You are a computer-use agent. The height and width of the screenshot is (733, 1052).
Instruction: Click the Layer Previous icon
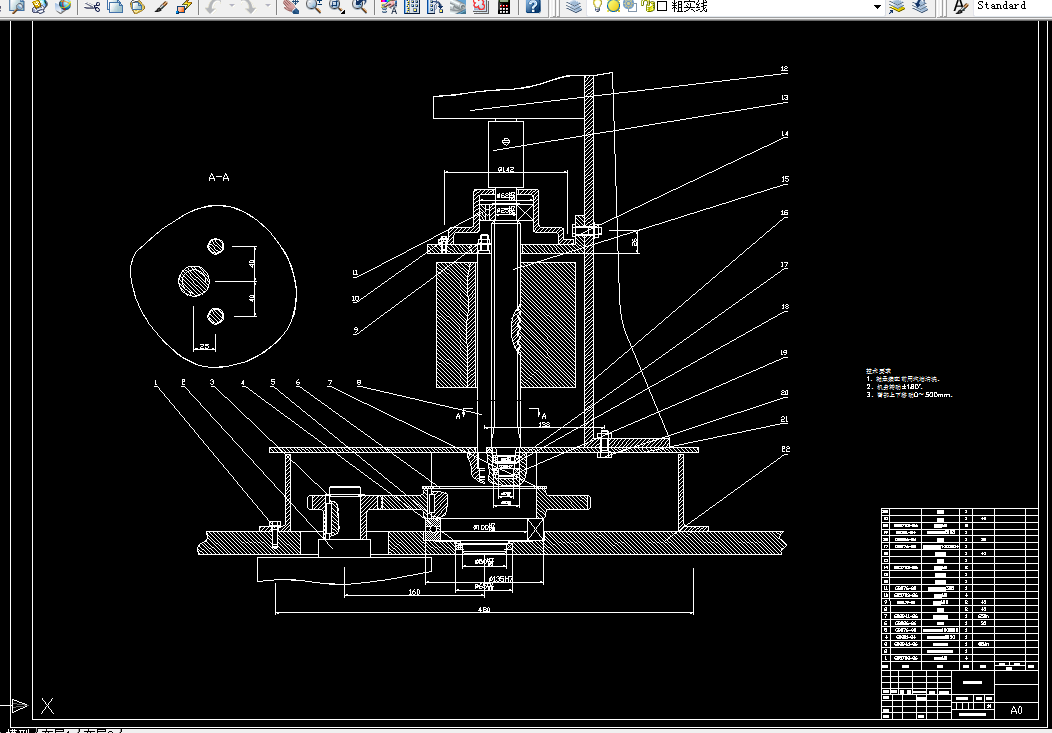click(920, 7)
